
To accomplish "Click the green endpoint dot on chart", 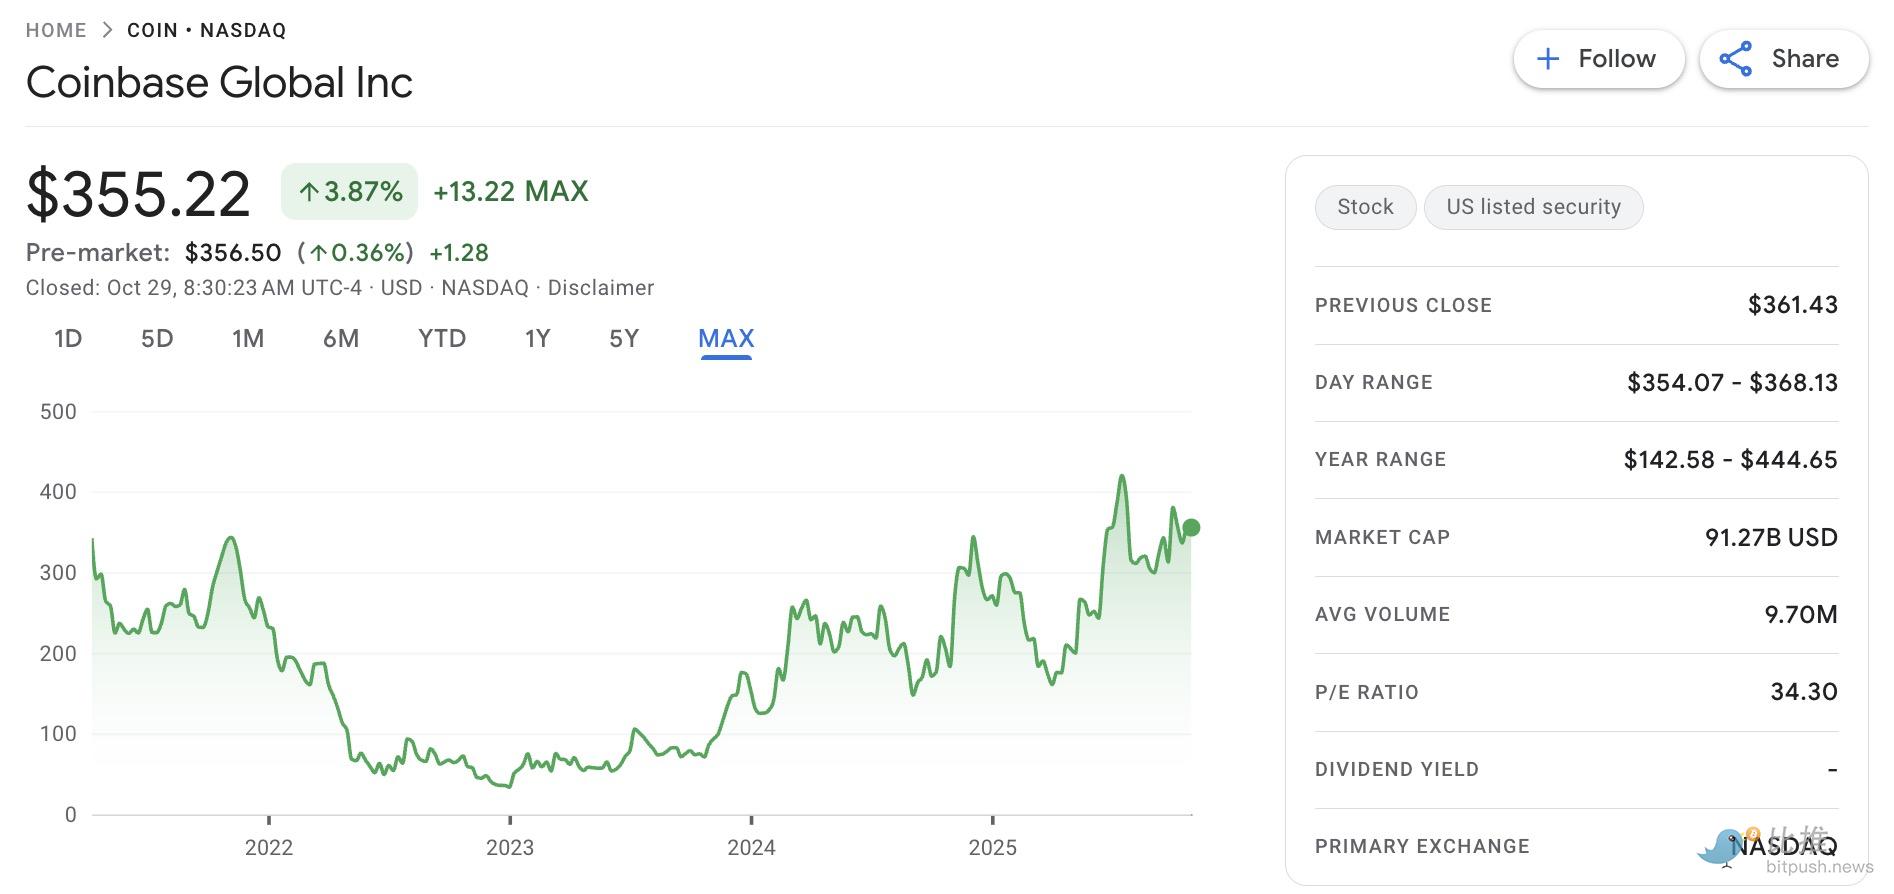I will pos(1190,528).
